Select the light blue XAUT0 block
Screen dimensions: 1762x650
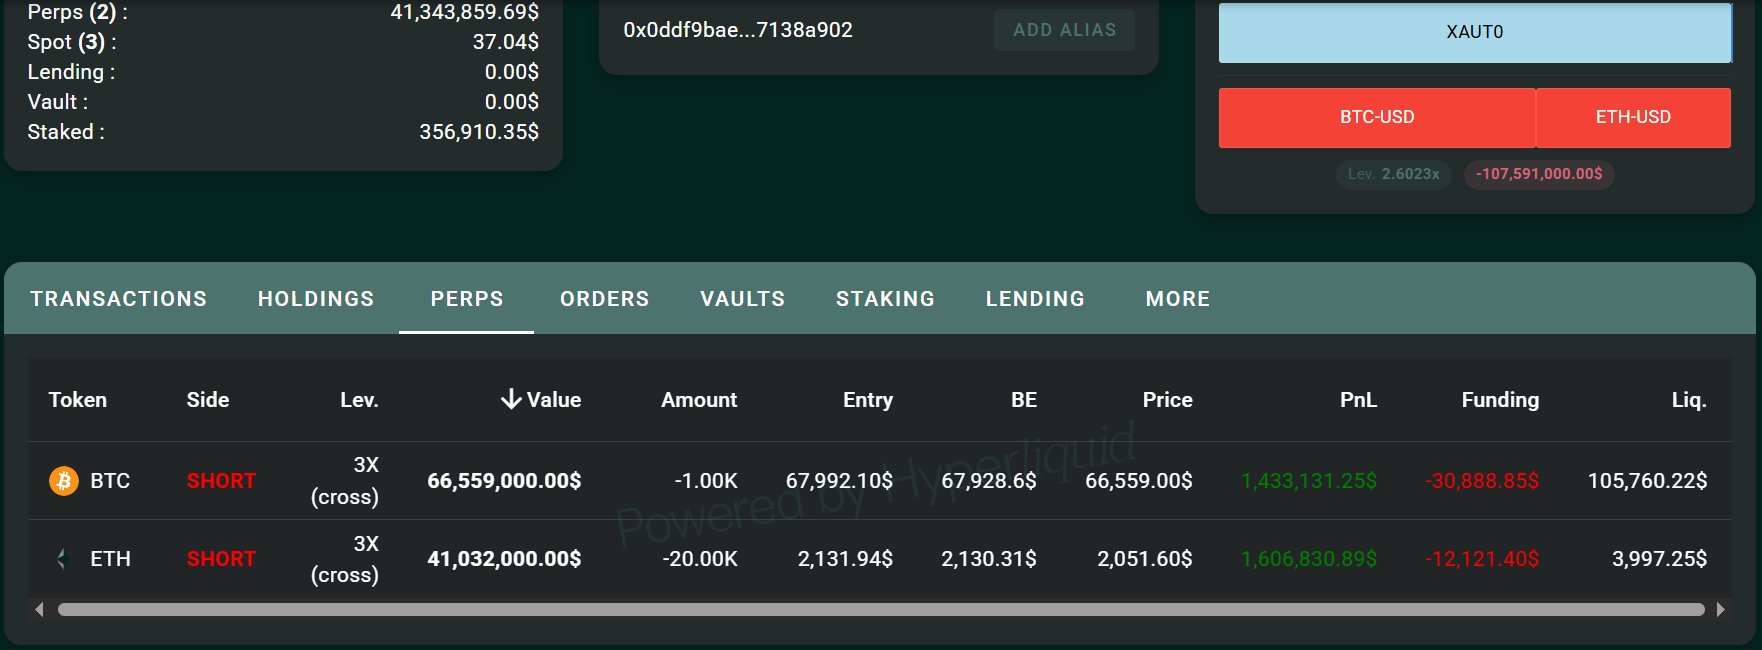click(x=1474, y=32)
